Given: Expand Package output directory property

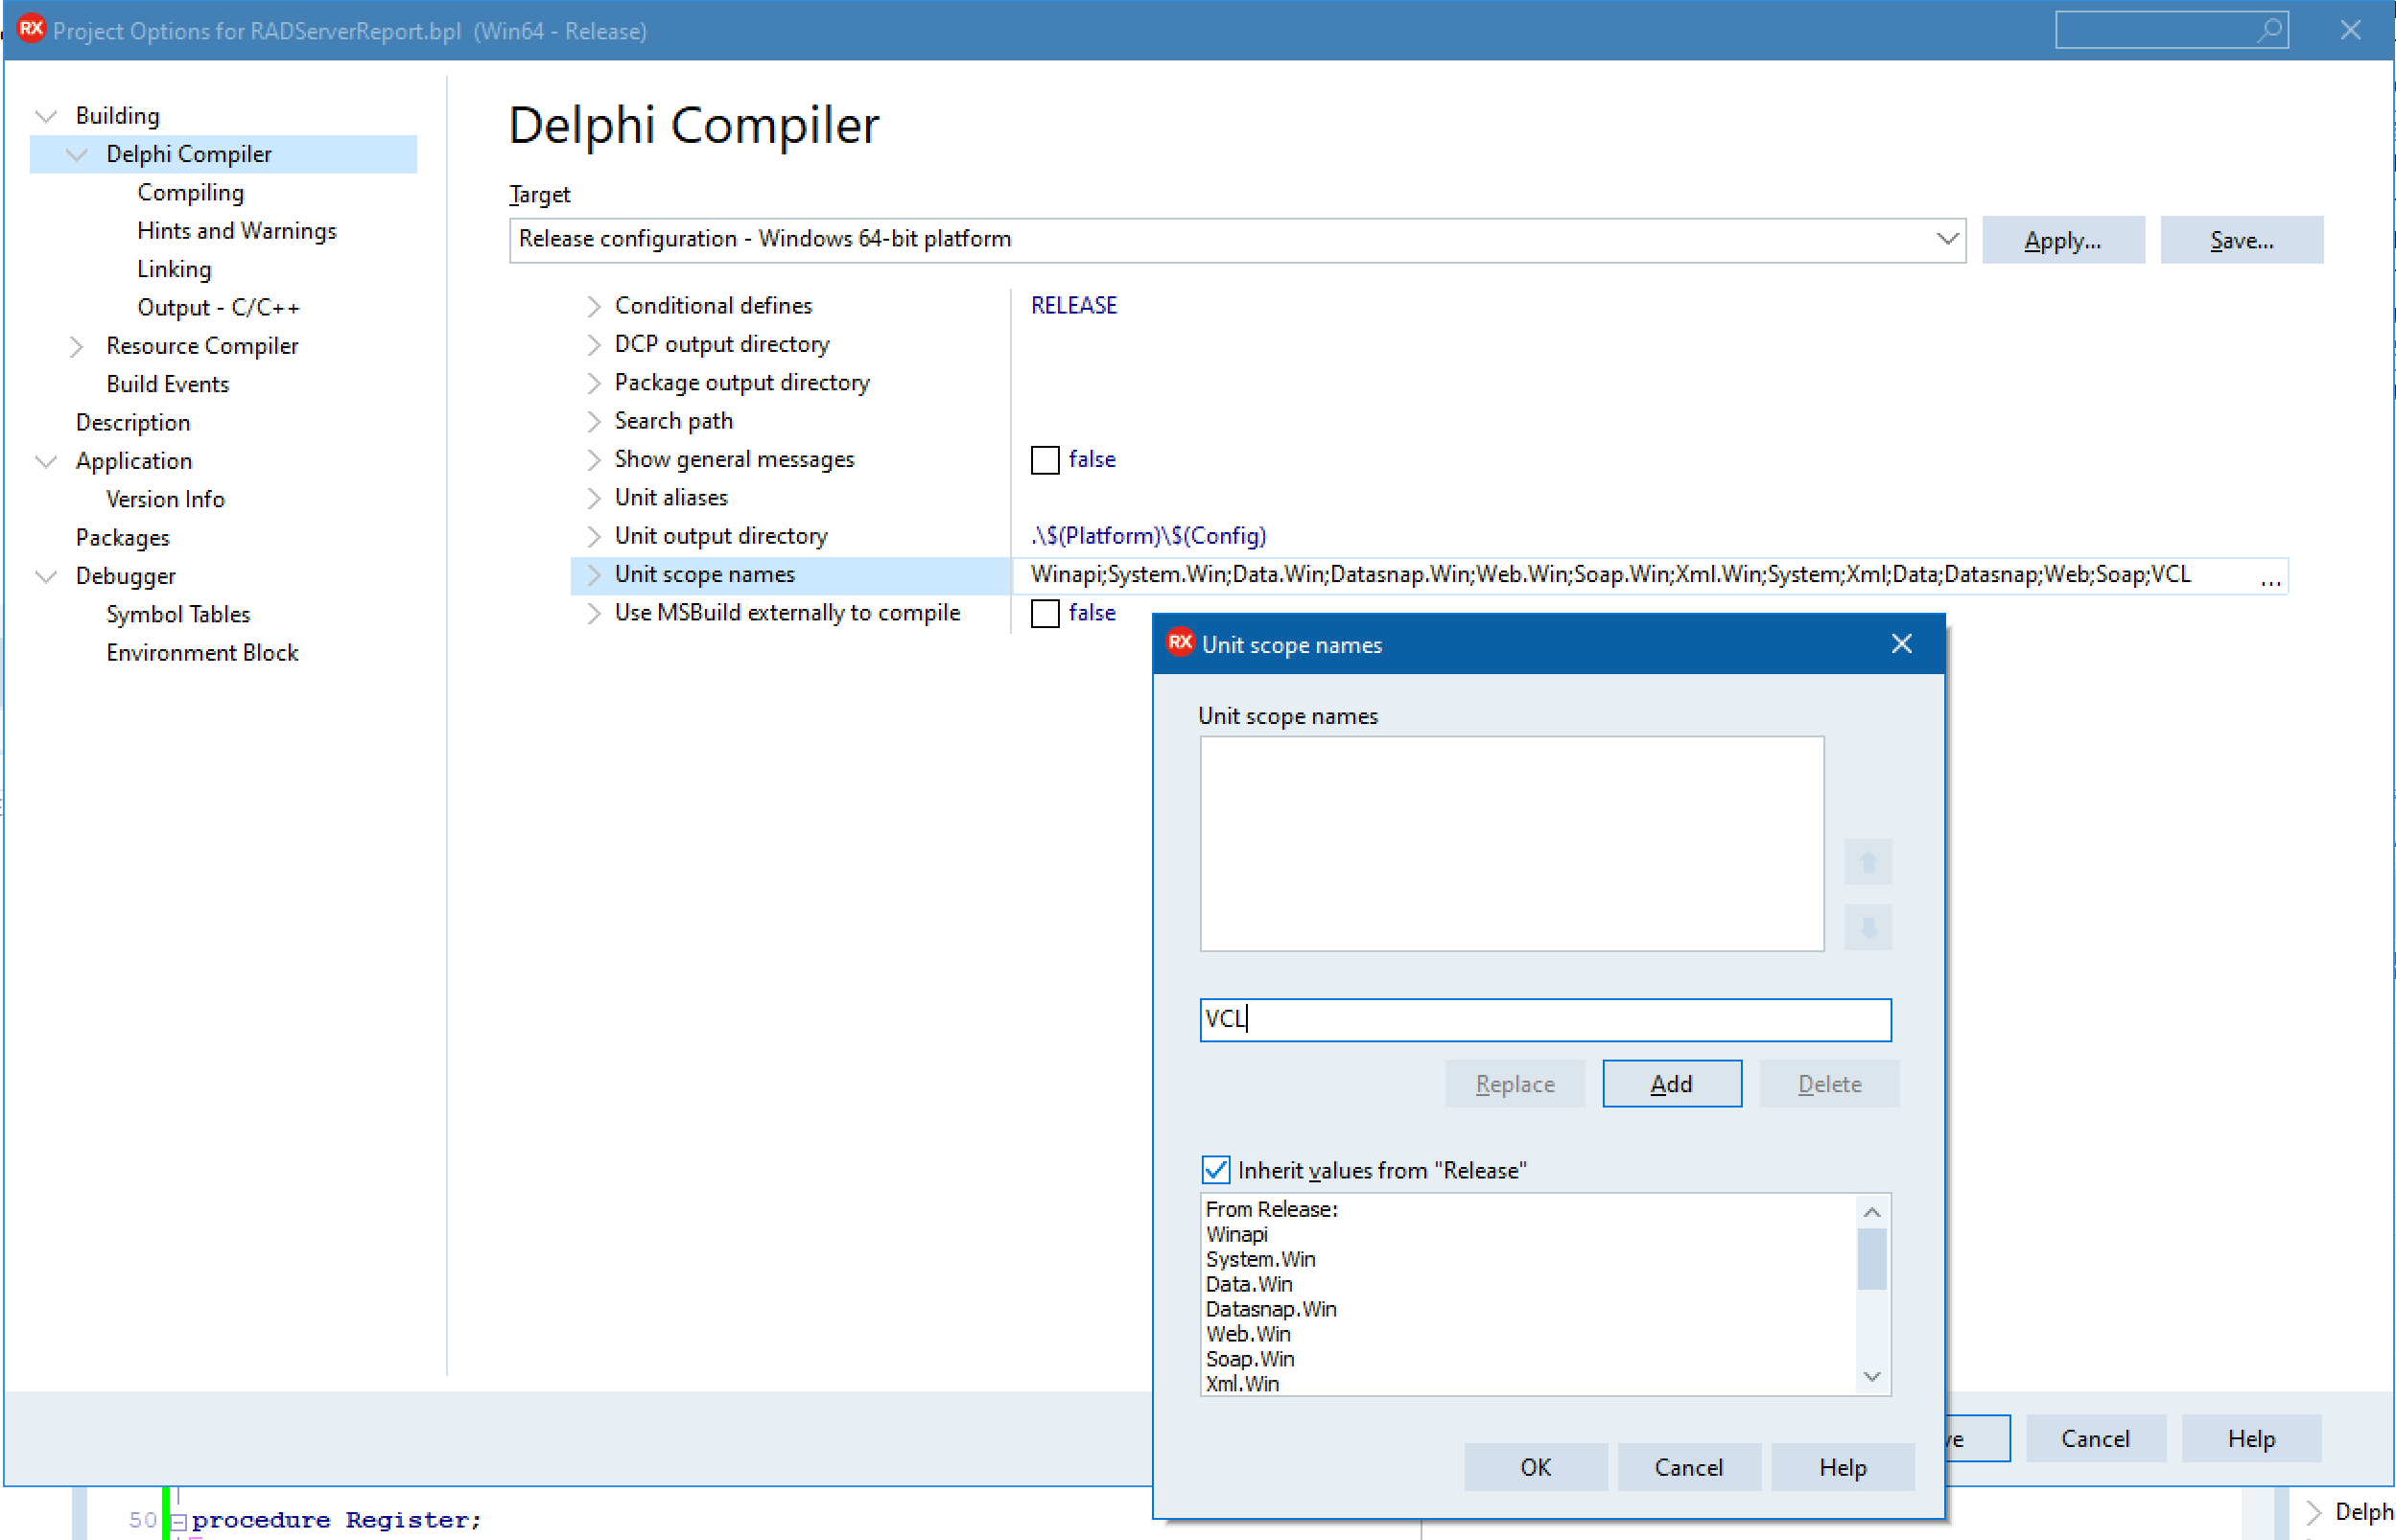Looking at the screenshot, I should point(593,383).
